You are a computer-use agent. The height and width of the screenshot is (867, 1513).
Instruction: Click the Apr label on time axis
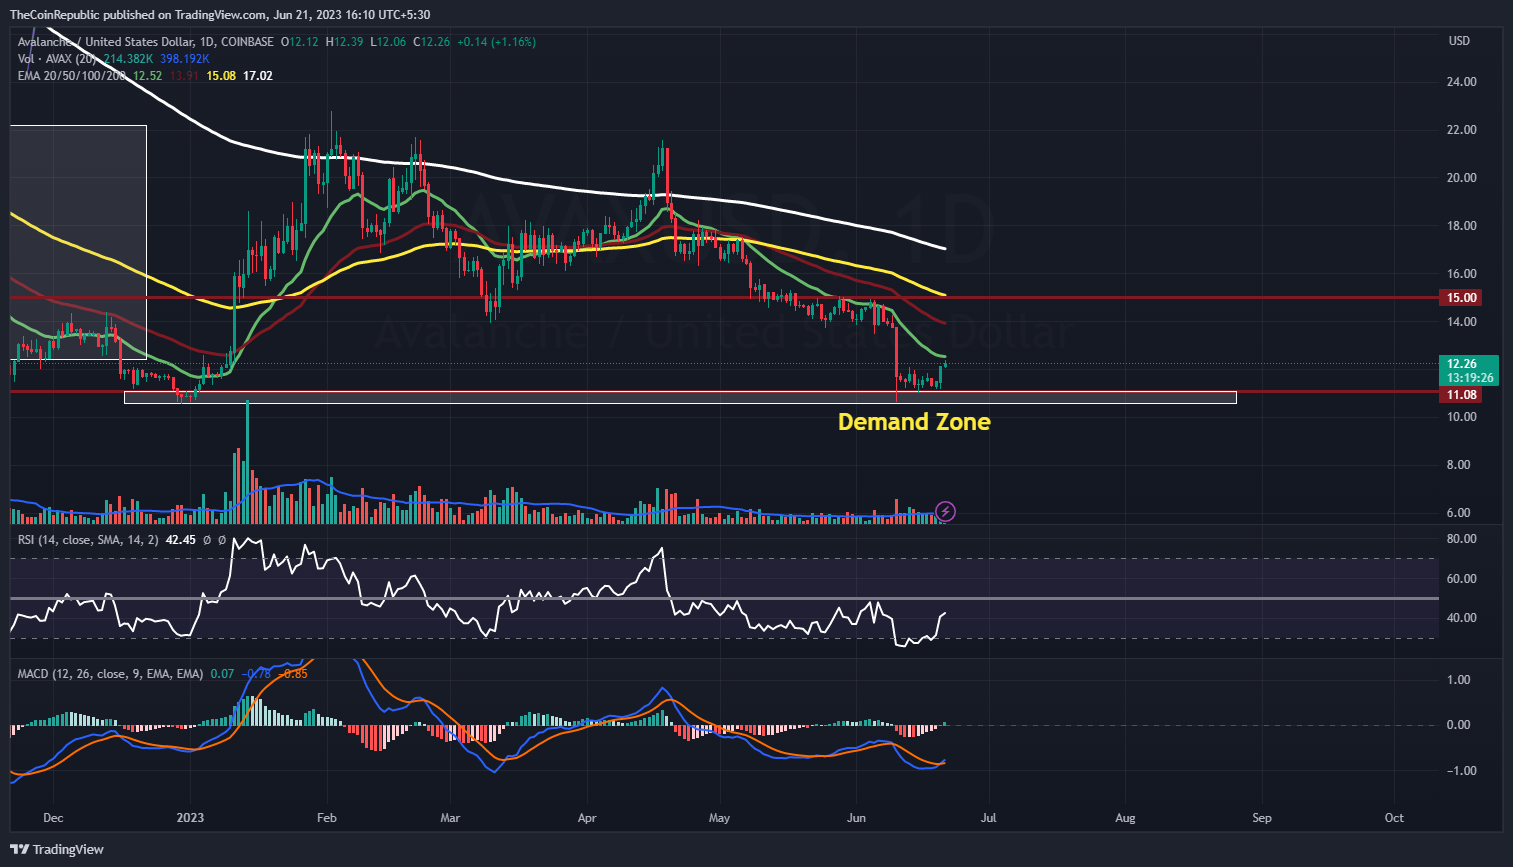pyautogui.click(x=587, y=818)
